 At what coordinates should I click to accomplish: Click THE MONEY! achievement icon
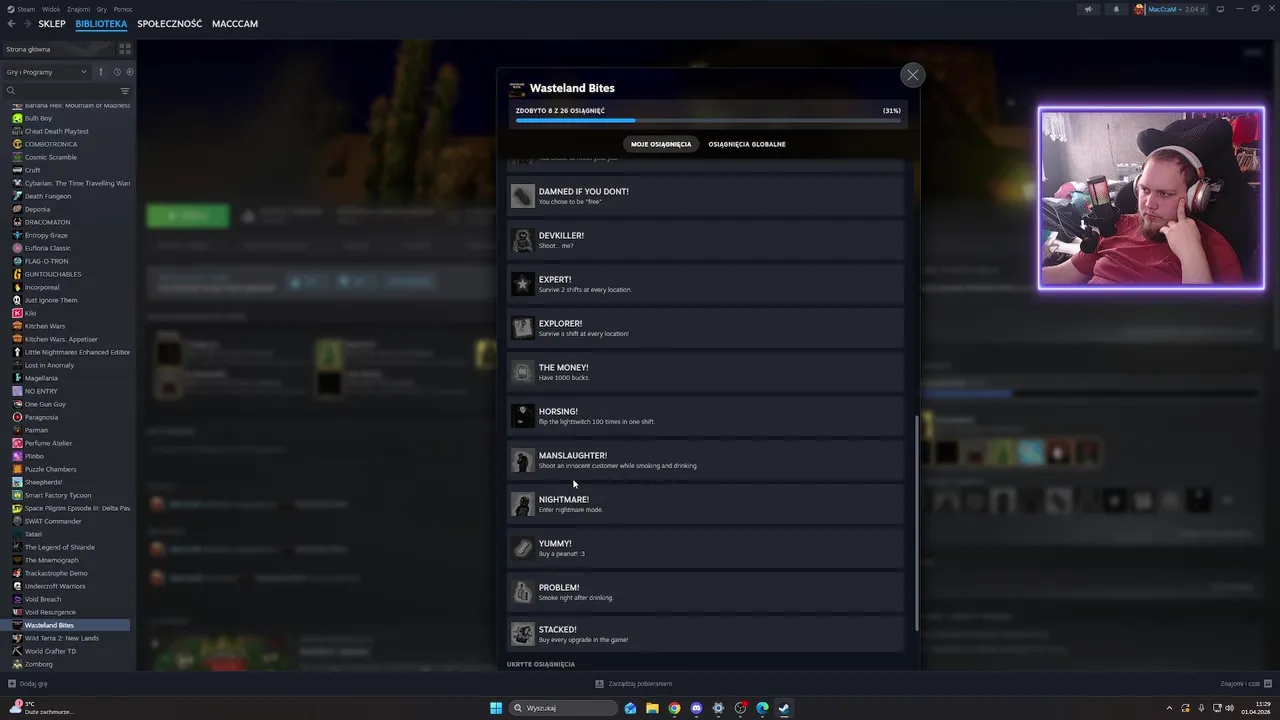[x=522, y=372]
